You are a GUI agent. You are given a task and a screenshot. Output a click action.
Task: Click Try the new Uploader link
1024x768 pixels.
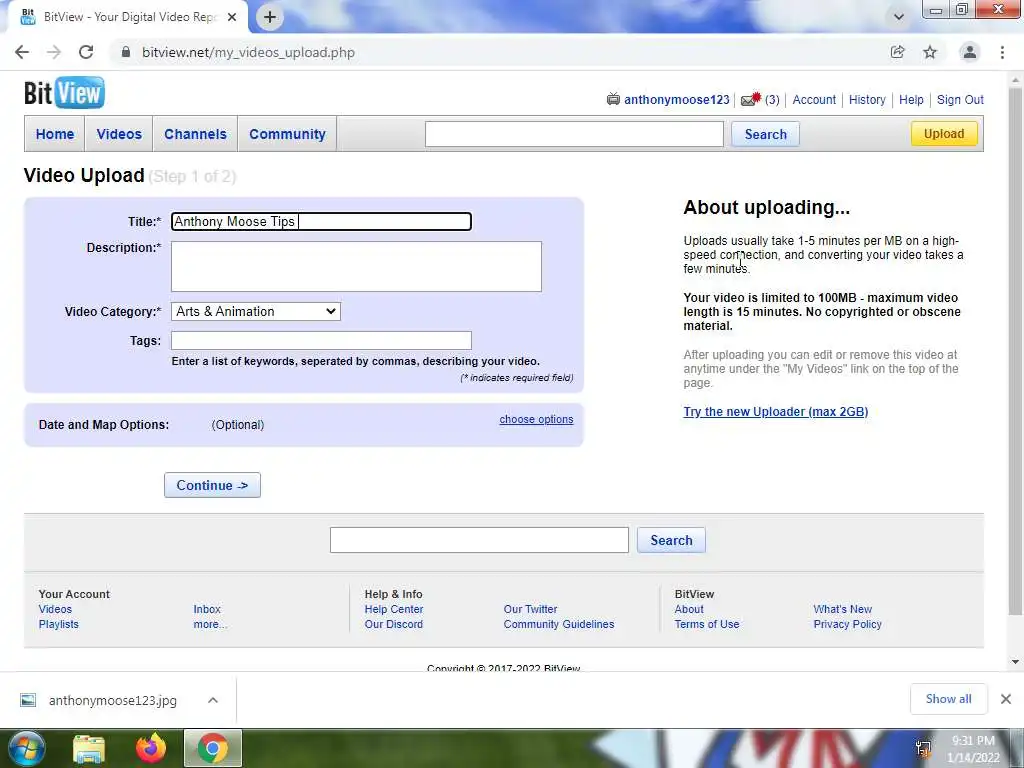pyautogui.click(x=776, y=411)
